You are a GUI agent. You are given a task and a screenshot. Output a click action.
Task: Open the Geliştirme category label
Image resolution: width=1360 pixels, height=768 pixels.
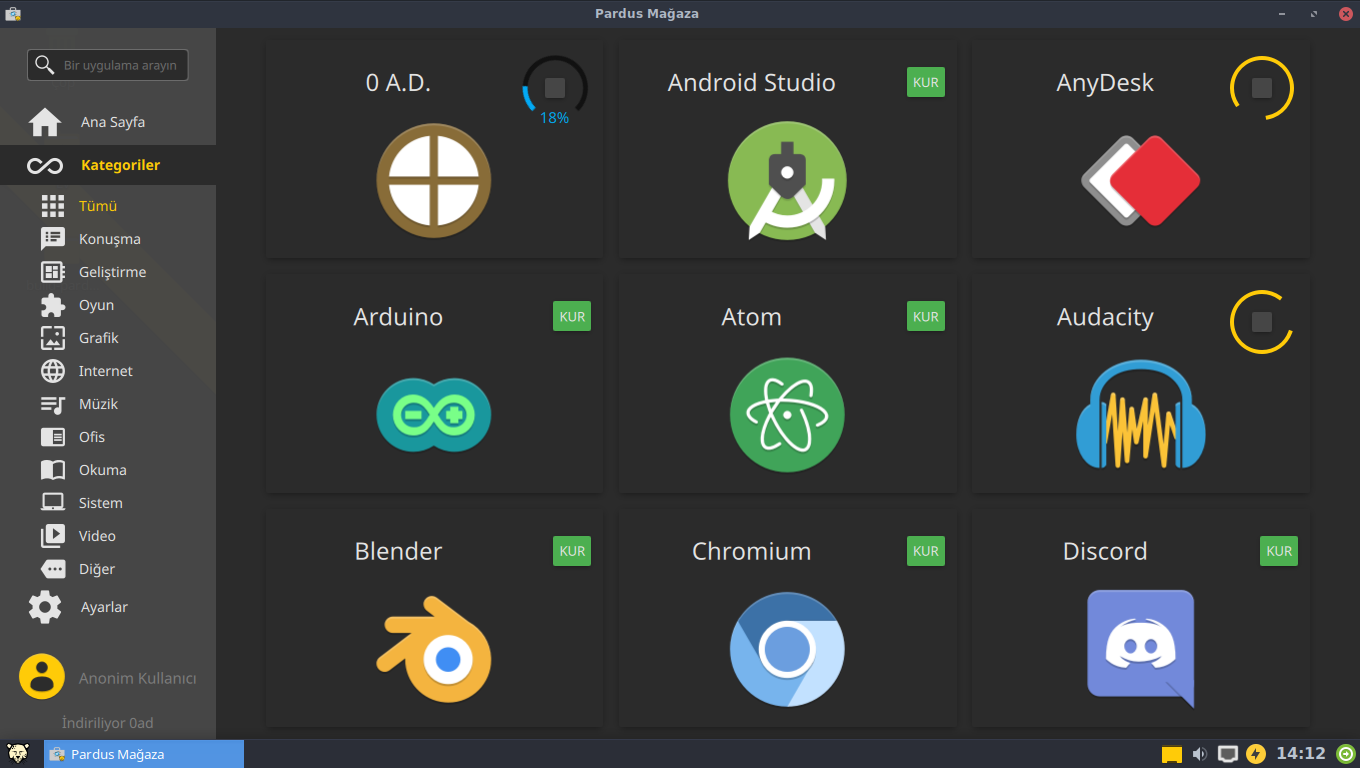112,272
